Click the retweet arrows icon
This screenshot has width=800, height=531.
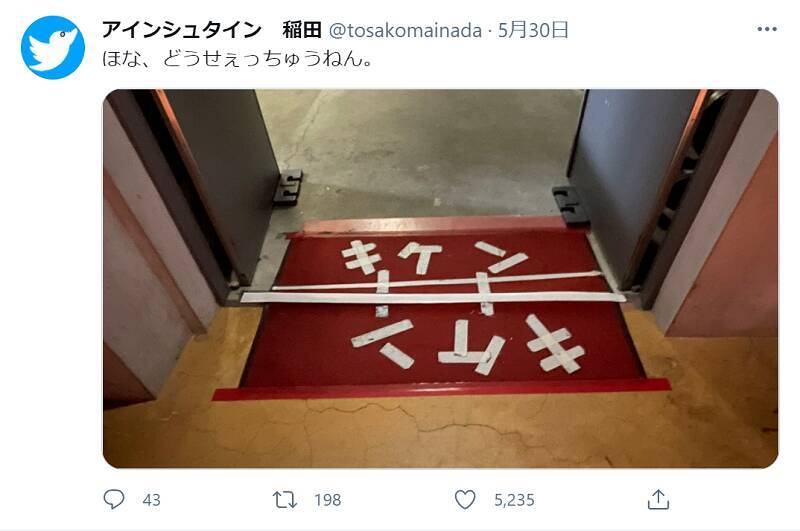[285, 500]
